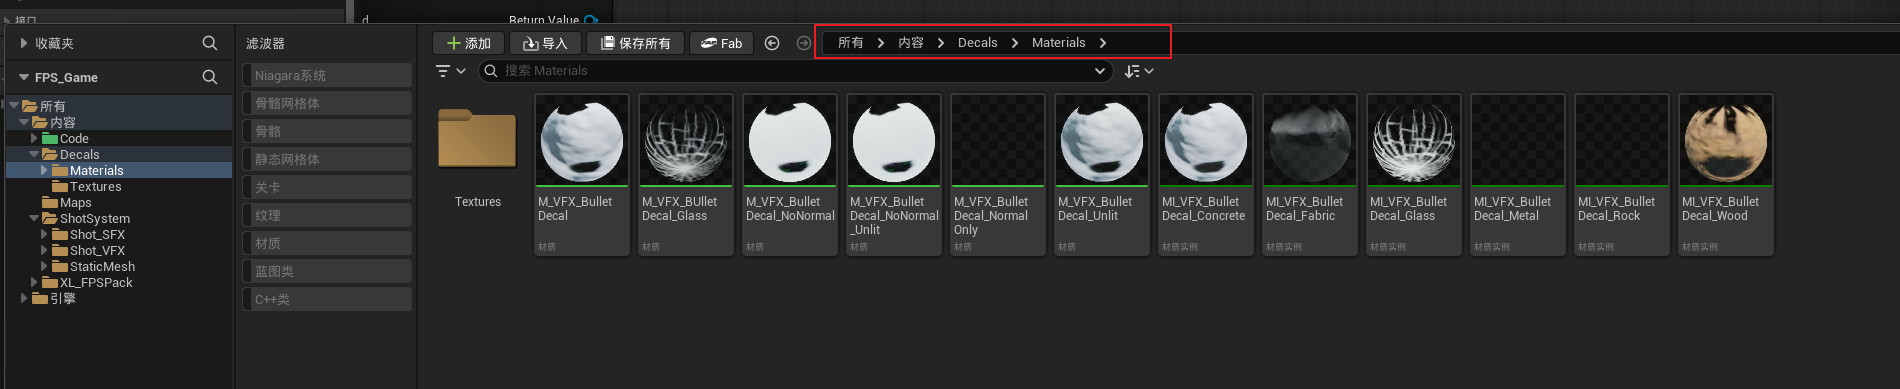This screenshot has width=1900, height=389.
Task: Open the chevron after the 所有 breadcrumb
Action: point(881,43)
